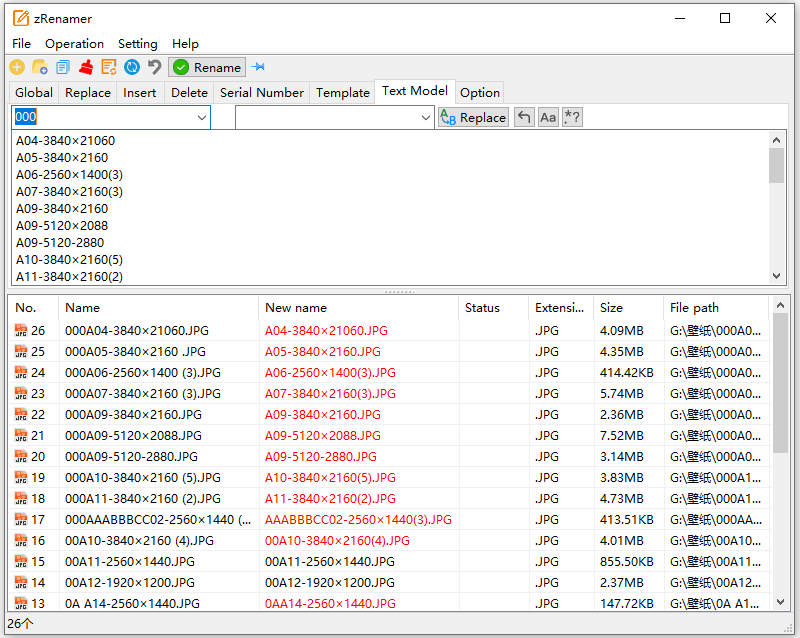Click the JPG file icon in row 18
Viewport: 800px width, 638px height.
pos(21,498)
